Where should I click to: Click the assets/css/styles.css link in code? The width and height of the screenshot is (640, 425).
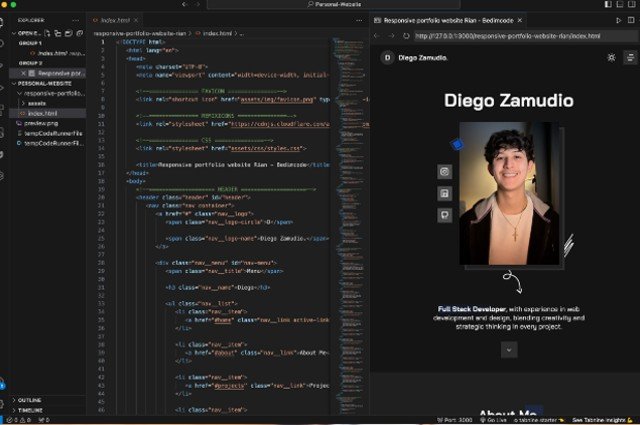tap(266, 148)
